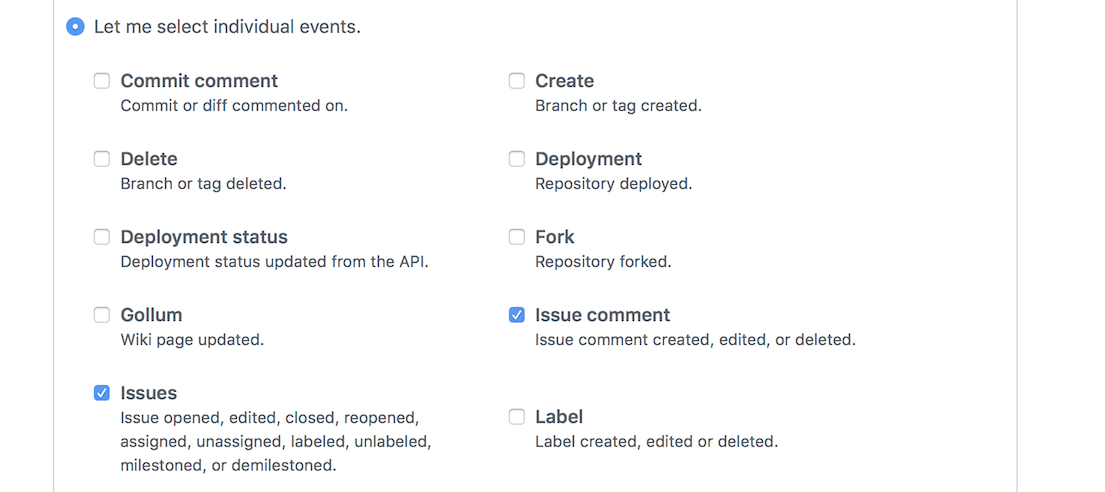The width and height of the screenshot is (1105, 492).
Task: Tick the Deployment status checkbox
Action: pyautogui.click(x=102, y=237)
